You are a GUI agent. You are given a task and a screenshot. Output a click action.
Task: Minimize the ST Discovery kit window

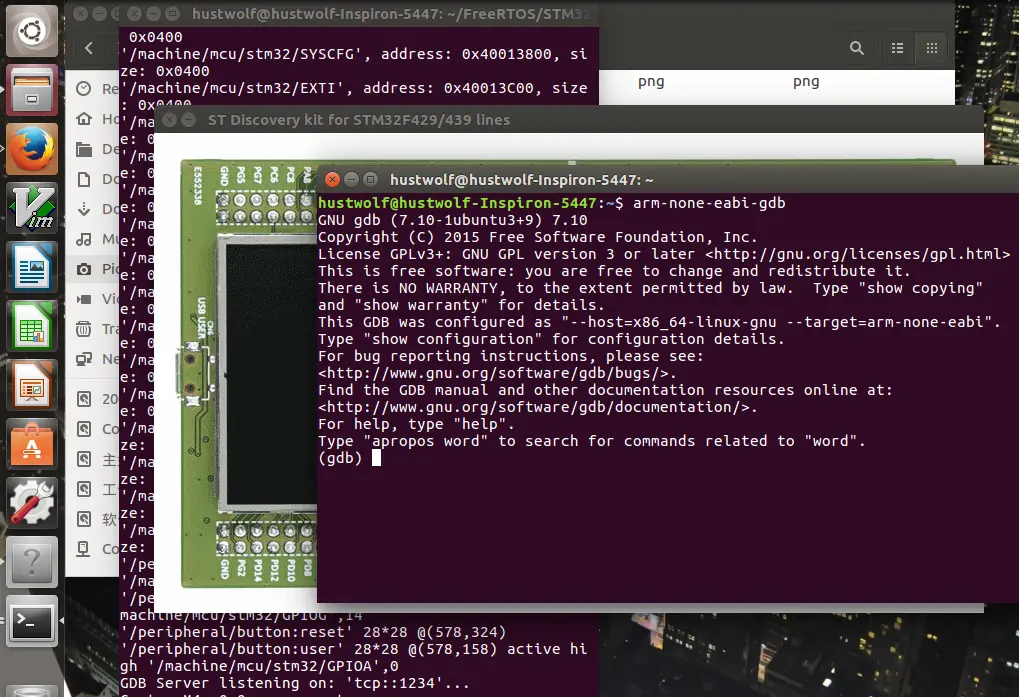point(188,120)
